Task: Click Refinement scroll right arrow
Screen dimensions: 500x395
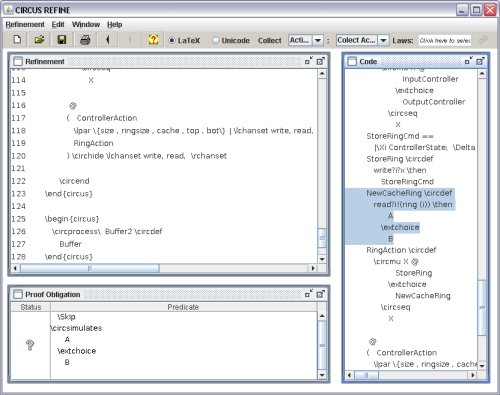Action: click(313, 268)
